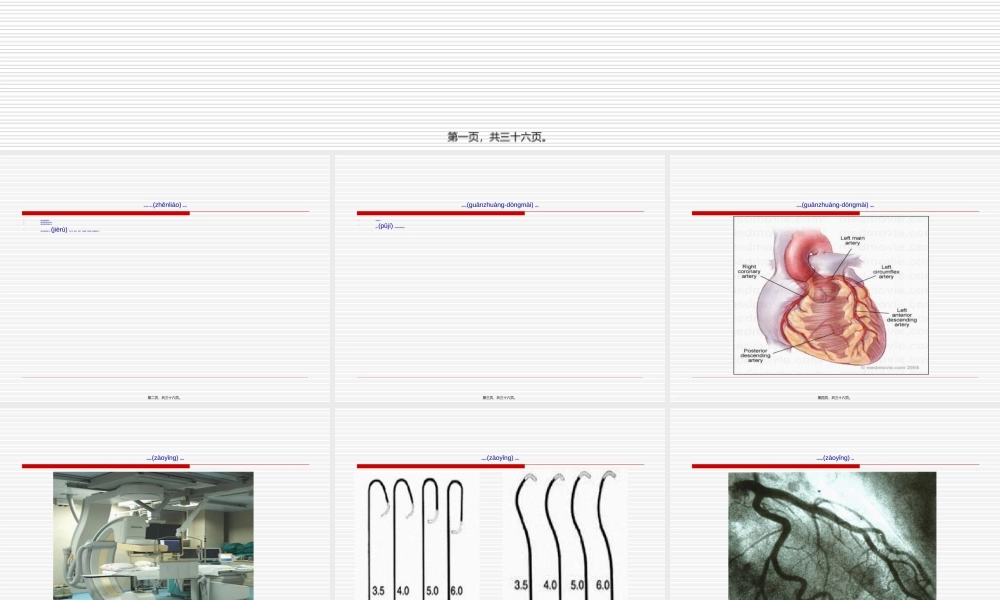Click the 第一页，共三十六页 page label
This screenshot has width=1000, height=600.
(497, 137)
